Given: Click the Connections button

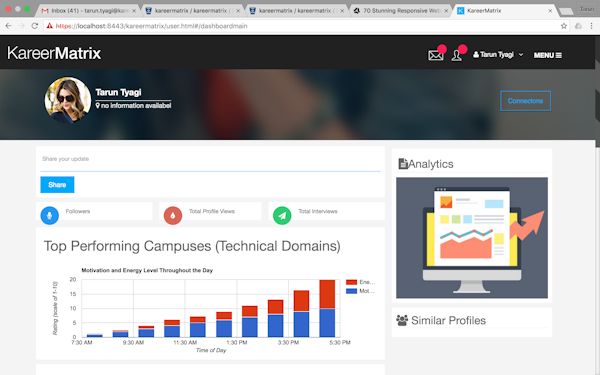Looking at the screenshot, I should coord(525,101).
